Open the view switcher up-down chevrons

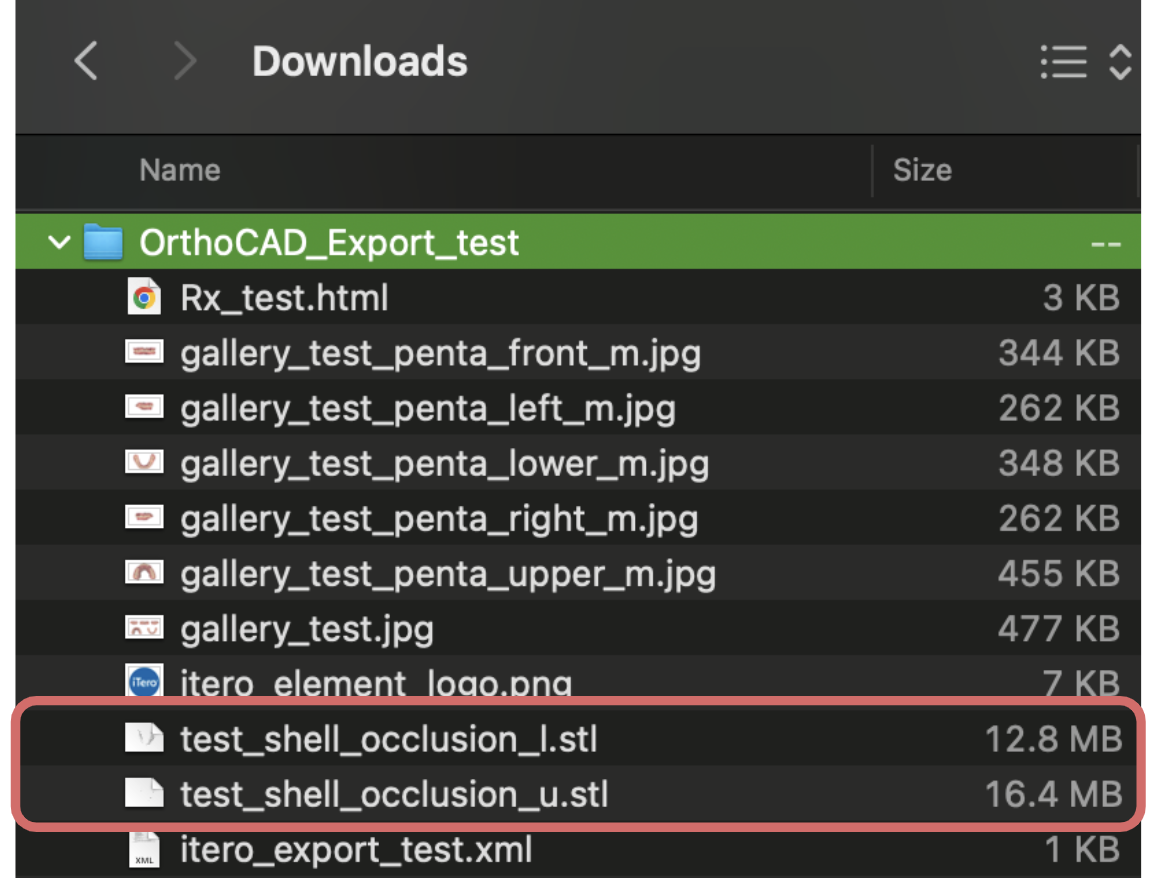[x=1120, y=62]
